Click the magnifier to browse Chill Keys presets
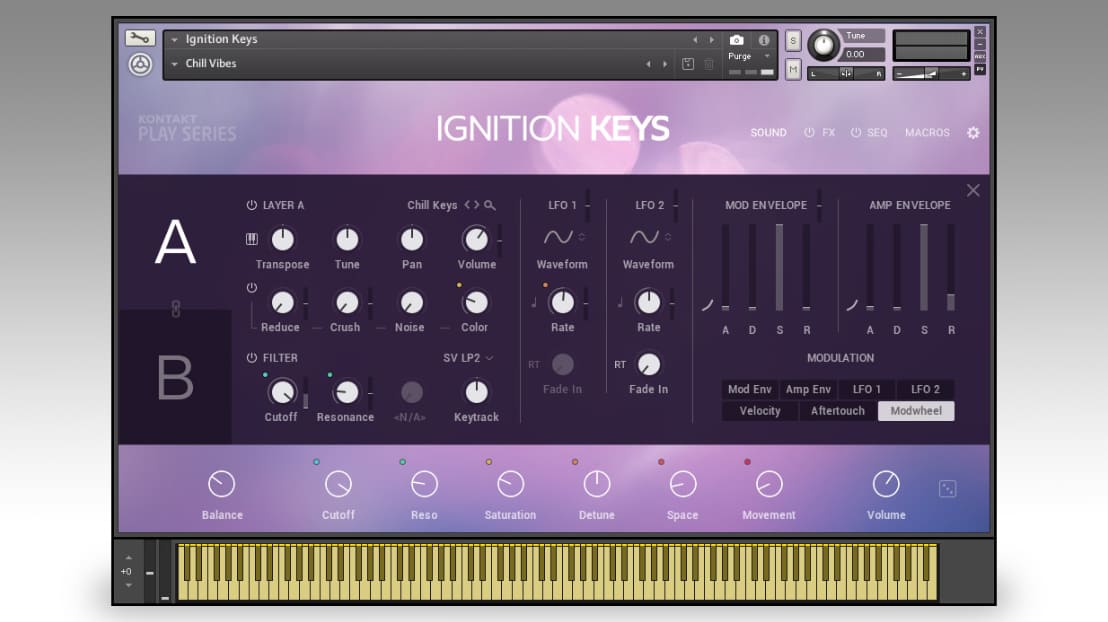The height and width of the screenshot is (622, 1108). click(489, 205)
